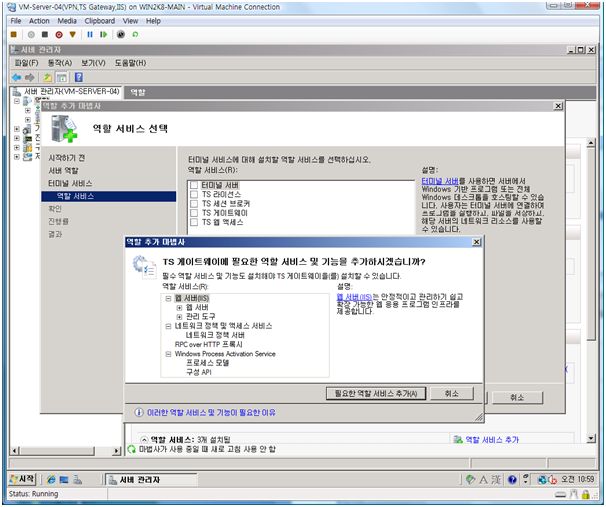Click the green Revert icon
The image size is (606, 507).
(x=135, y=34)
